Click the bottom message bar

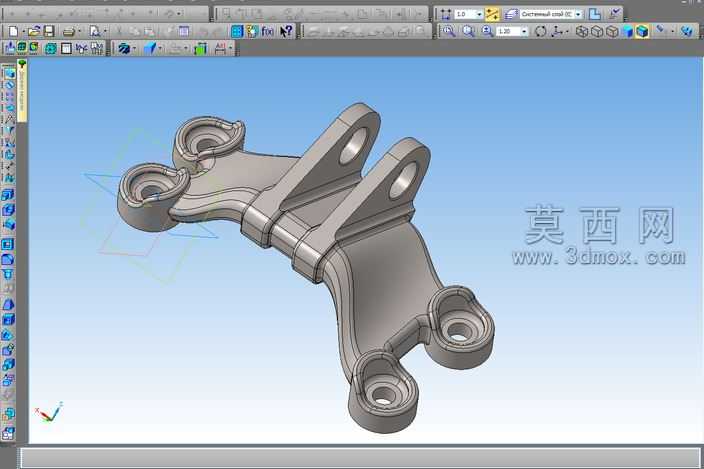[361, 458]
